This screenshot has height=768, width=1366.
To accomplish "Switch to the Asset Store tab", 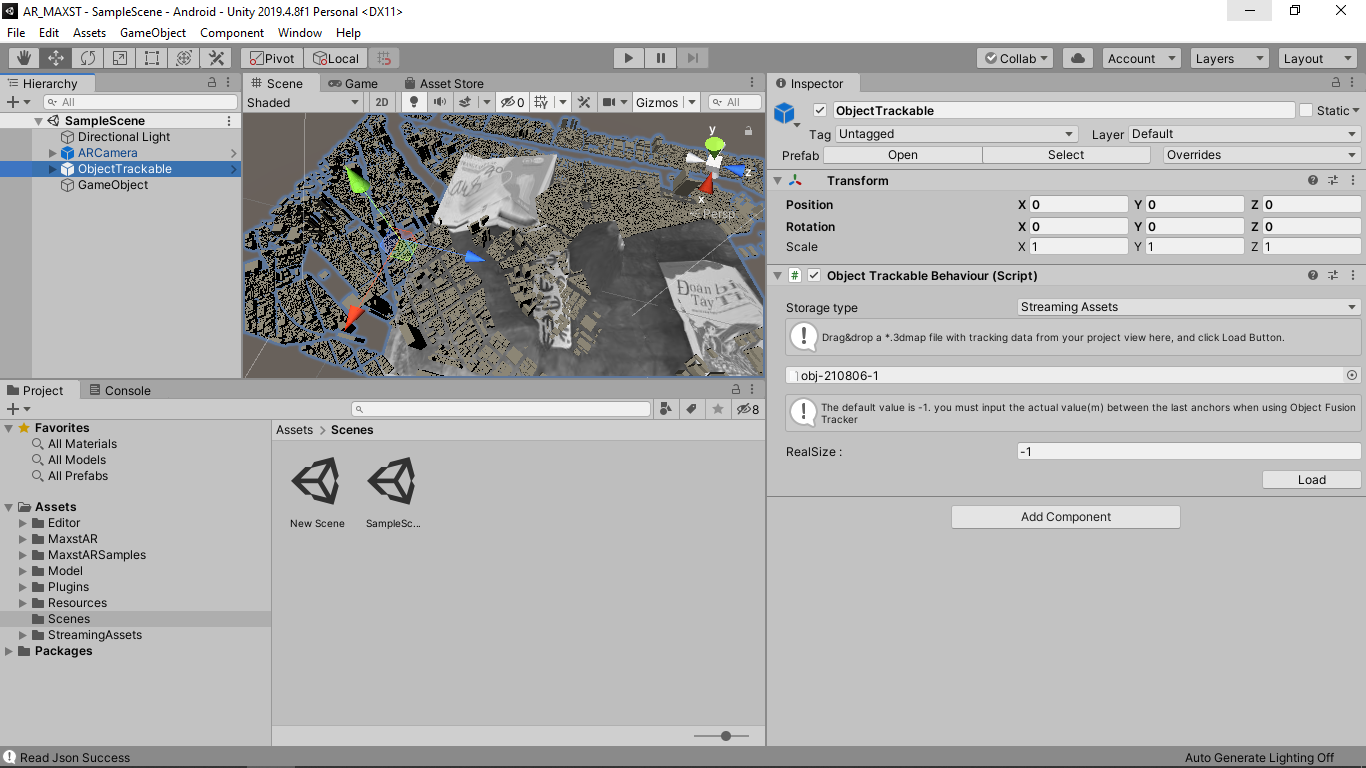I will pyautogui.click(x=443, y=83).
